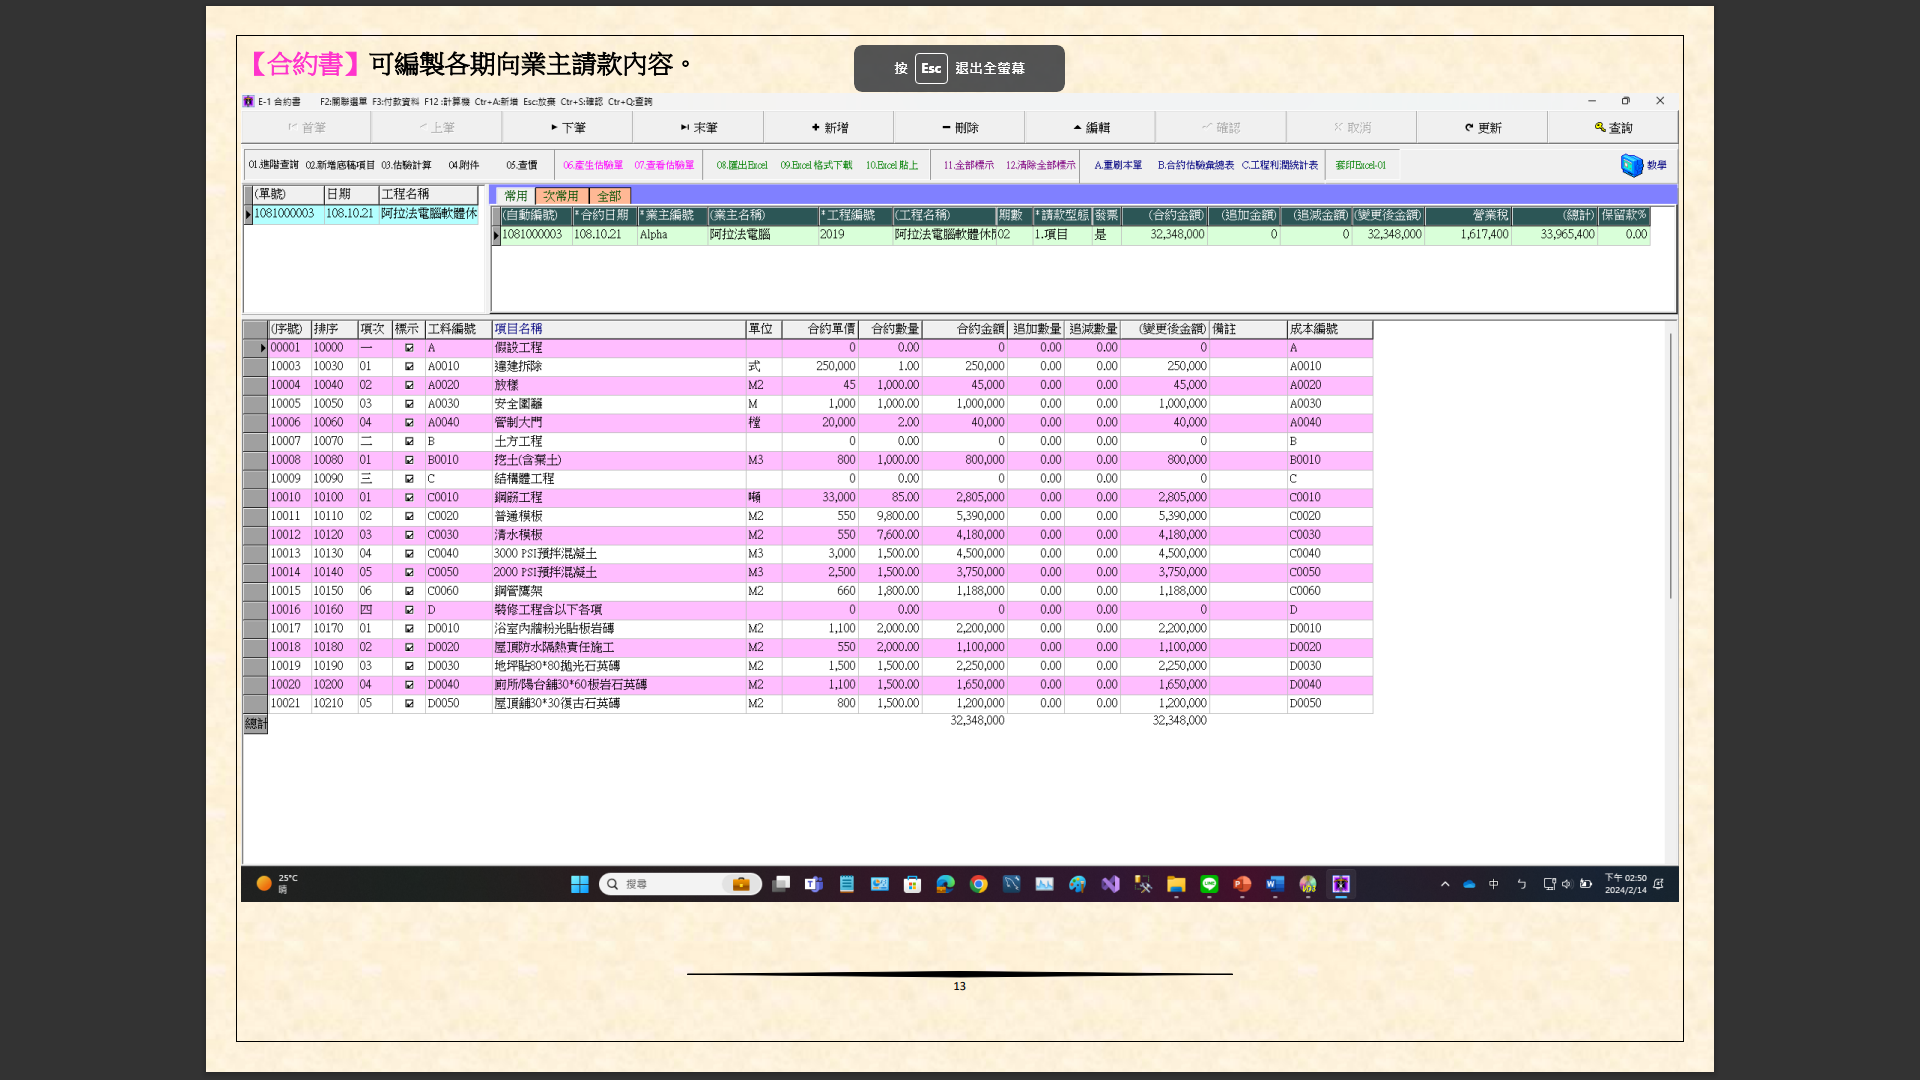Open File Explorer from the taskbar
The width and height of the screenshot is (1920, 1080).
[1176, 884]
